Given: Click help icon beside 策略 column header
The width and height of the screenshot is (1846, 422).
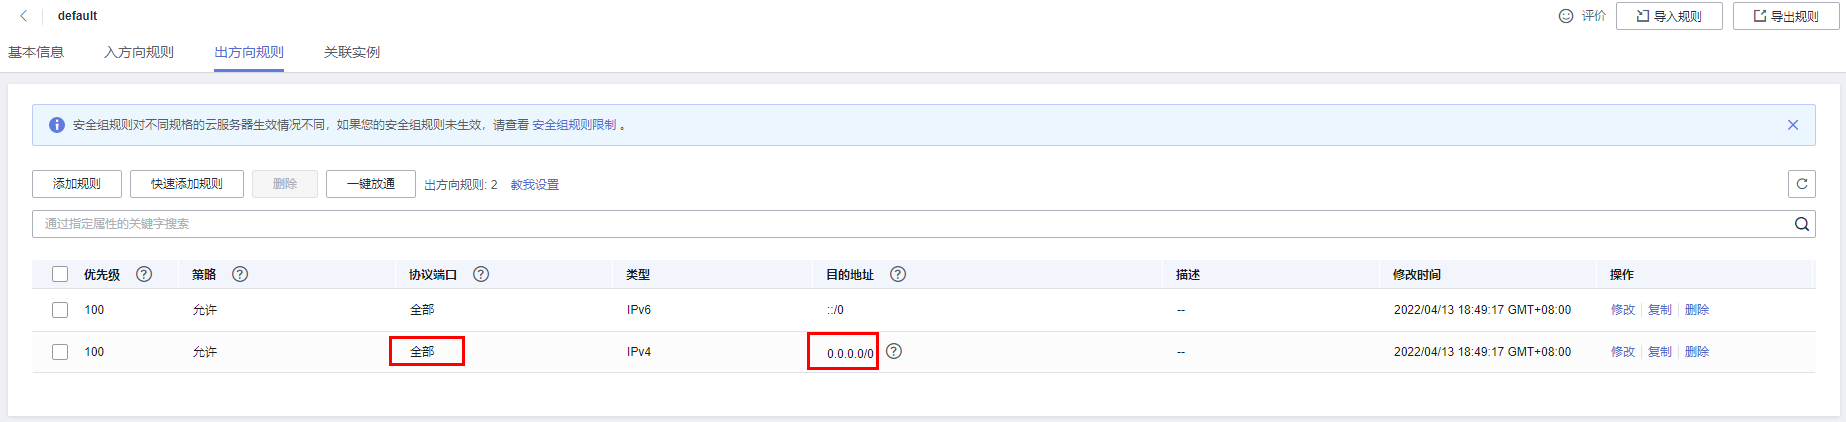Looking at the screenshot, I should pos(240,274).
